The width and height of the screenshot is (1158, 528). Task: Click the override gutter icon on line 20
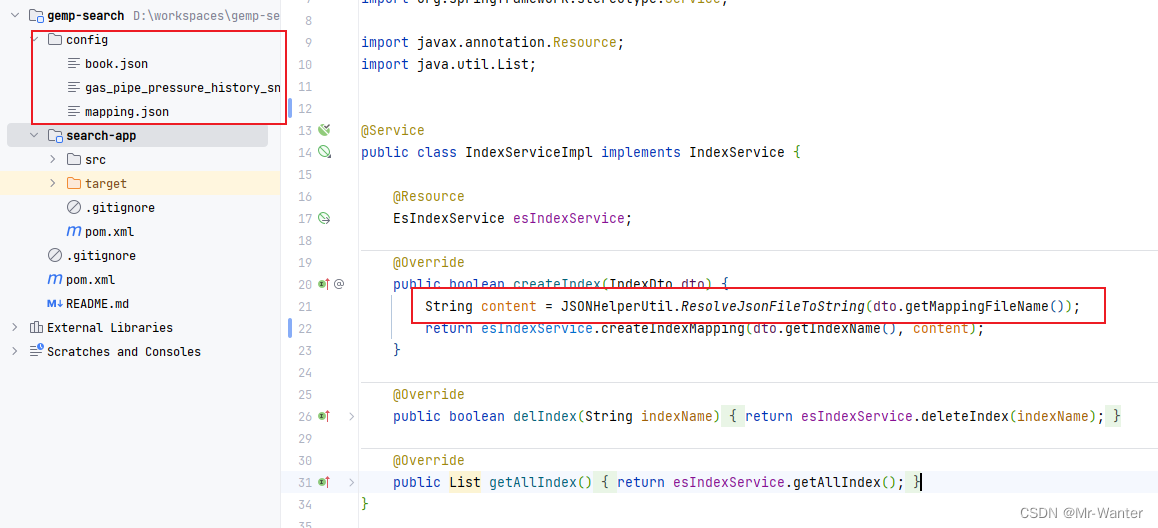(323, 284)
